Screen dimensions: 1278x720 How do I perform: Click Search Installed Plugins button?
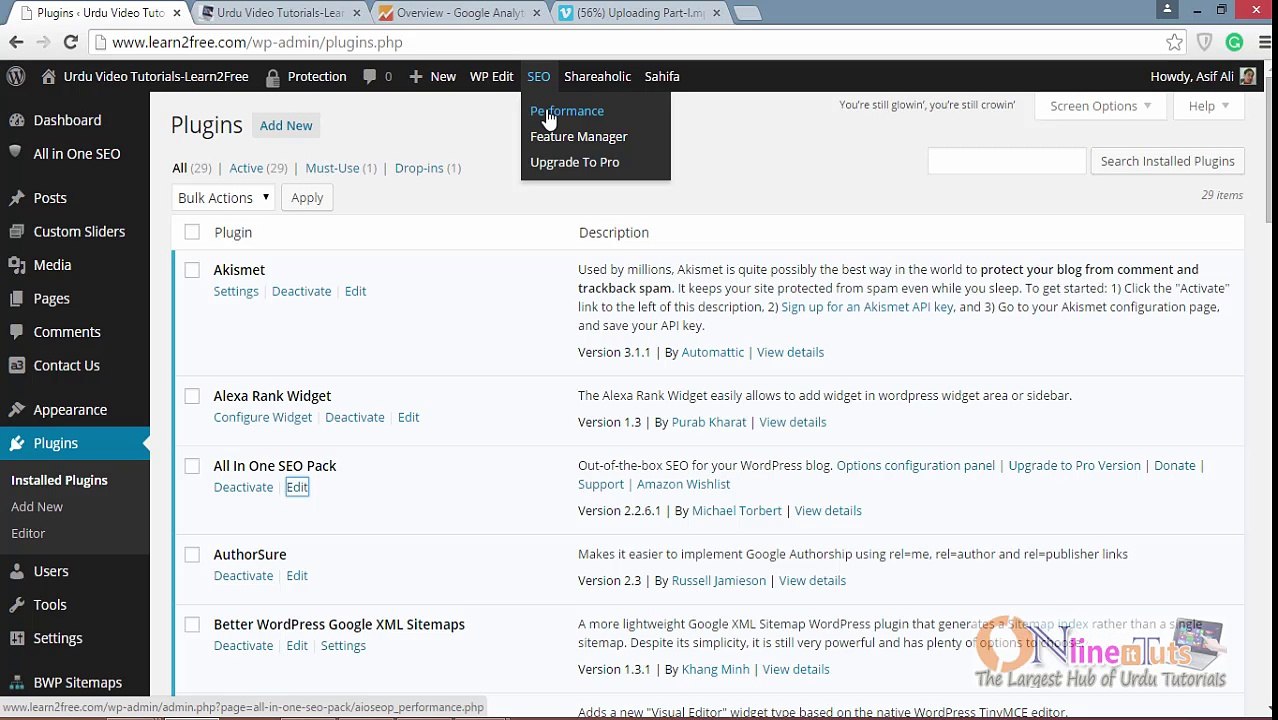tap(1167, 161)
